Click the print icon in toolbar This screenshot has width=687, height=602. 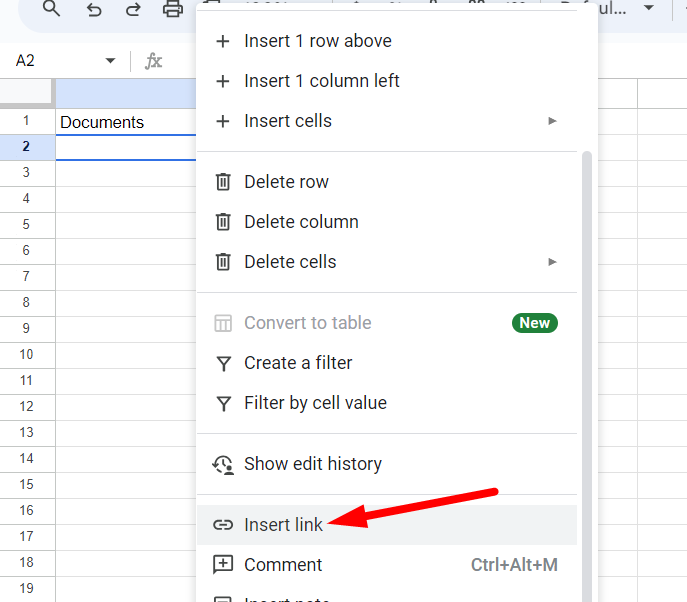173,9
